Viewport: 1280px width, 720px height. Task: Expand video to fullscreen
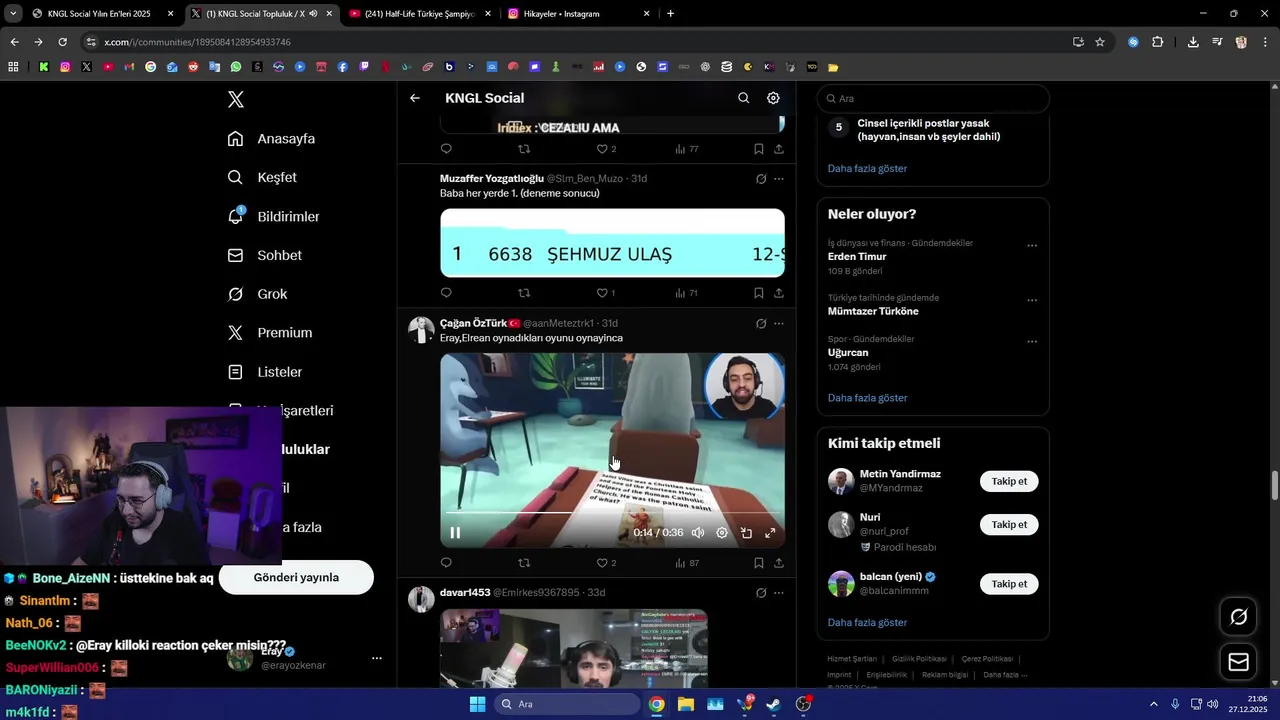coord(770,533)
